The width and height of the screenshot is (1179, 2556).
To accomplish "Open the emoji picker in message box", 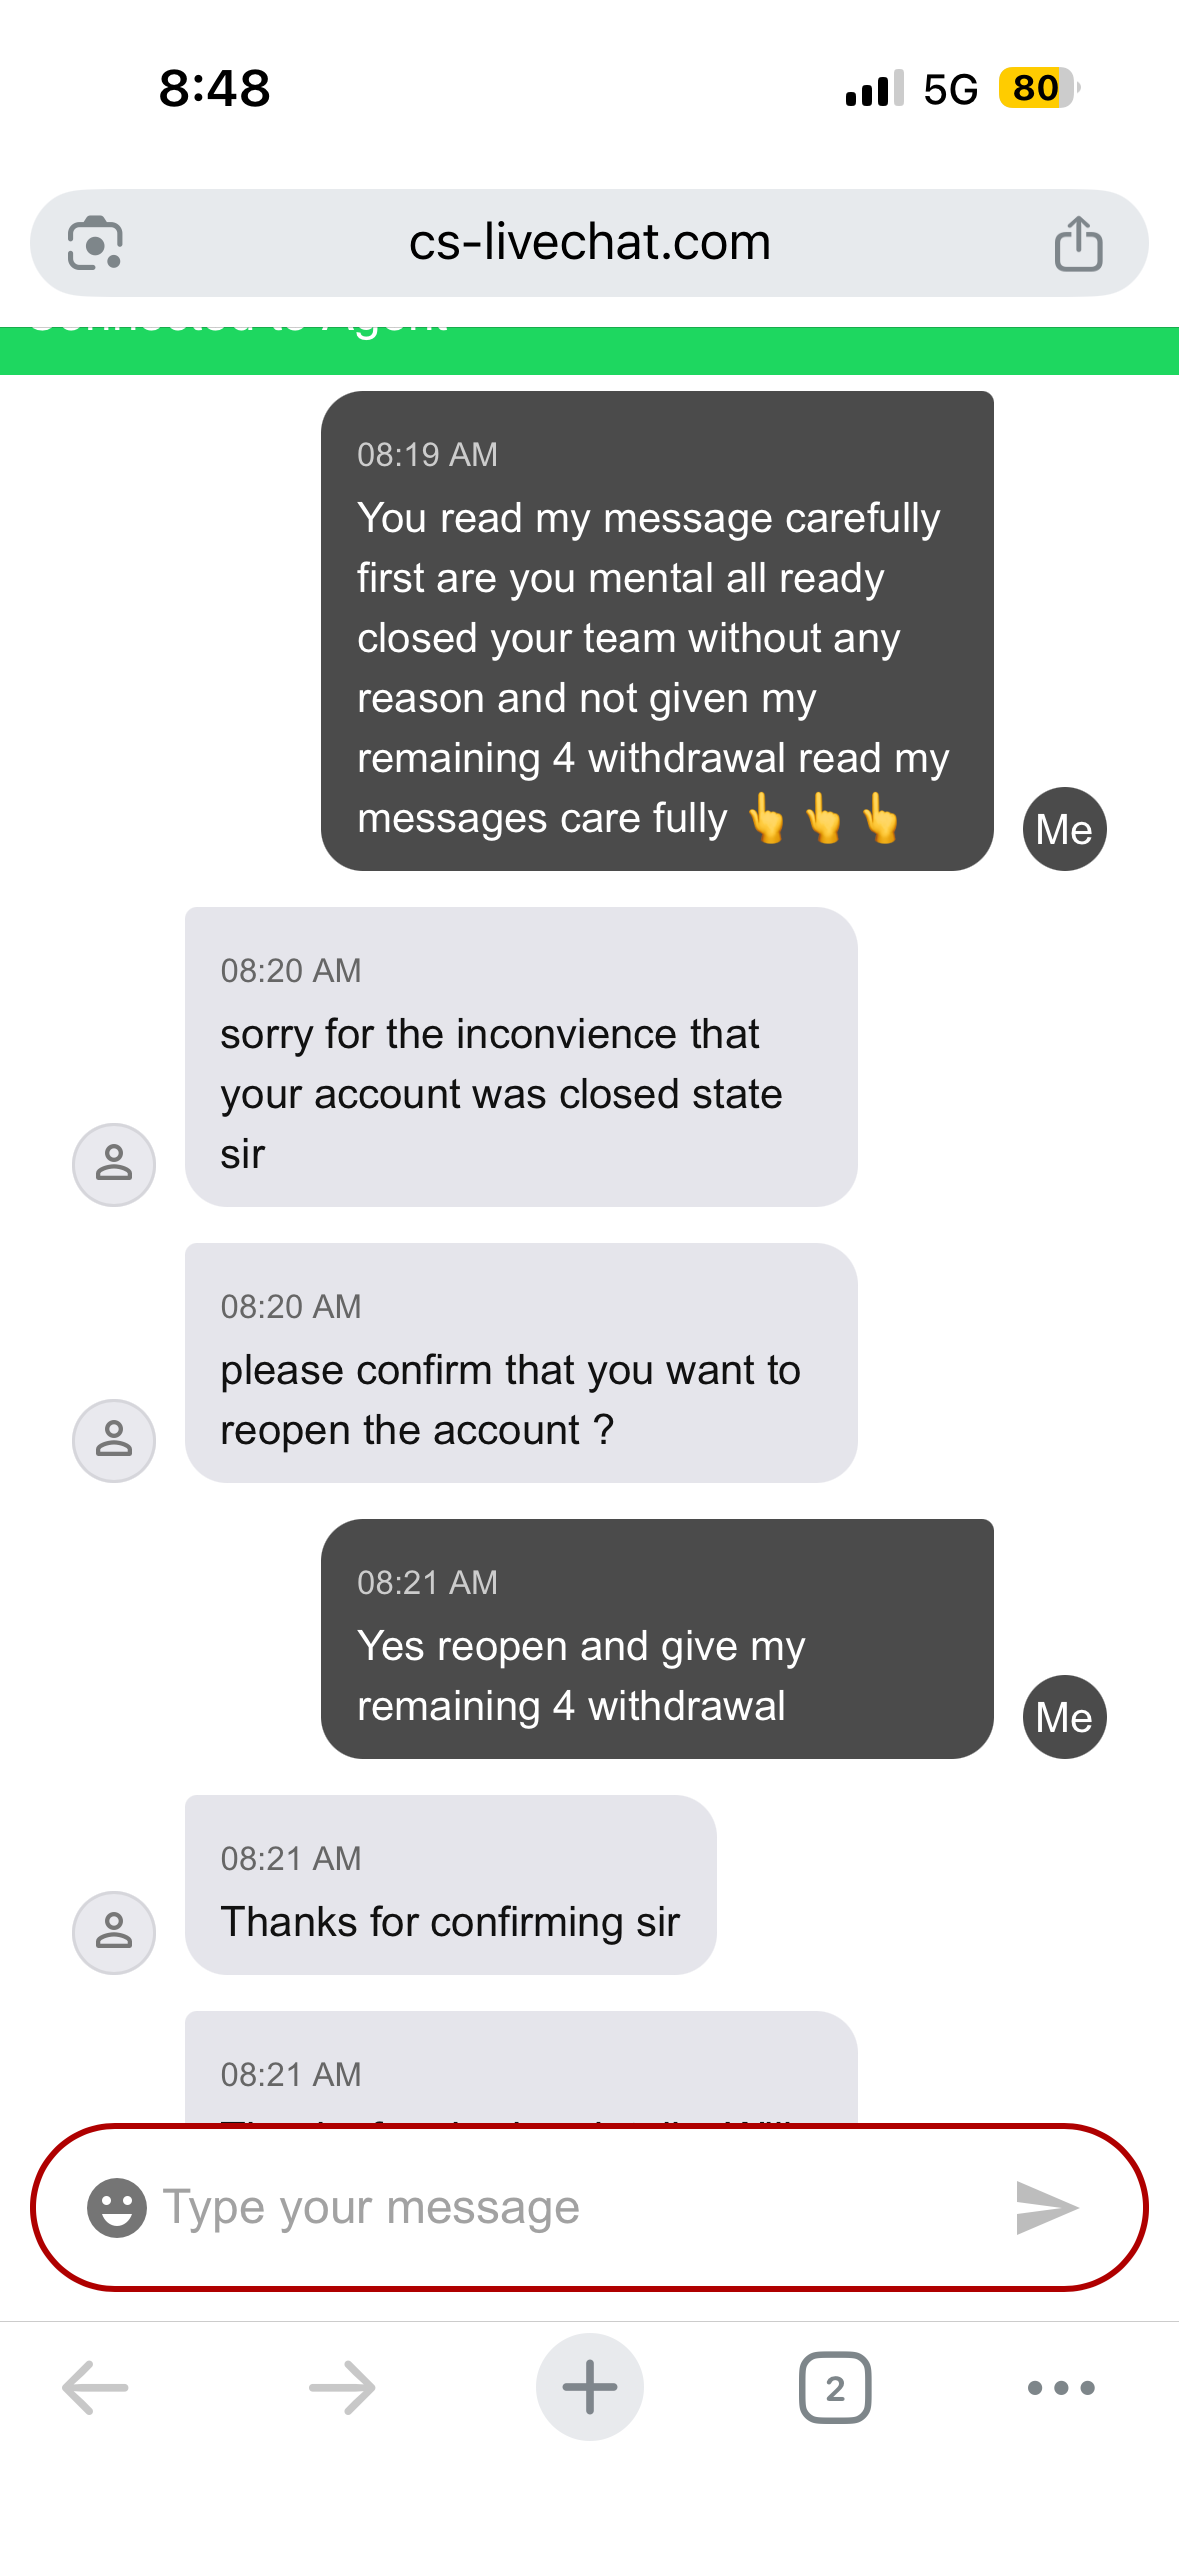I will click(x=117, y=2207).
